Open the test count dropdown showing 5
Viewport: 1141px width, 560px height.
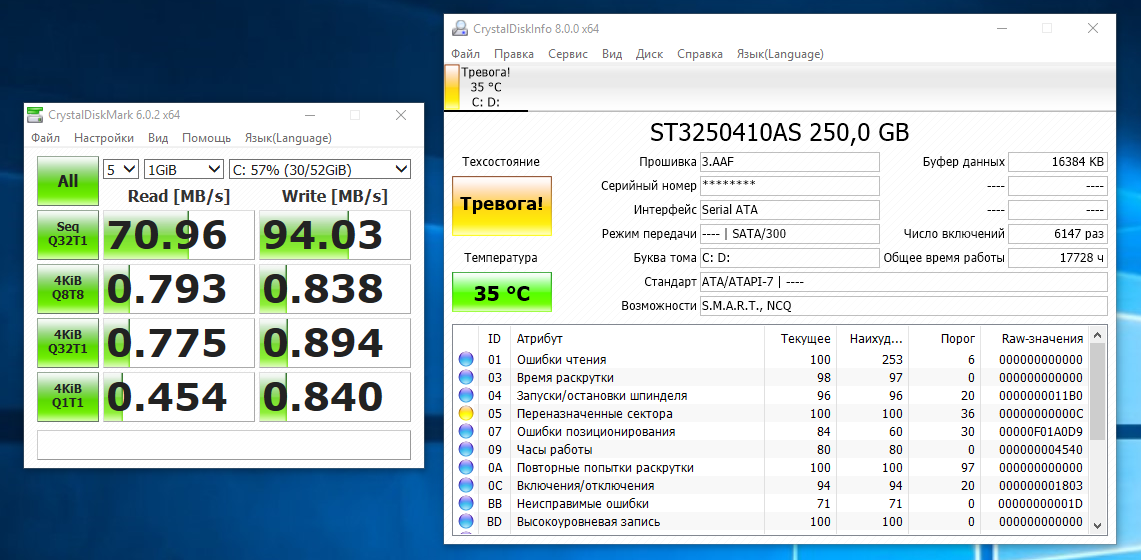(120, 169)
